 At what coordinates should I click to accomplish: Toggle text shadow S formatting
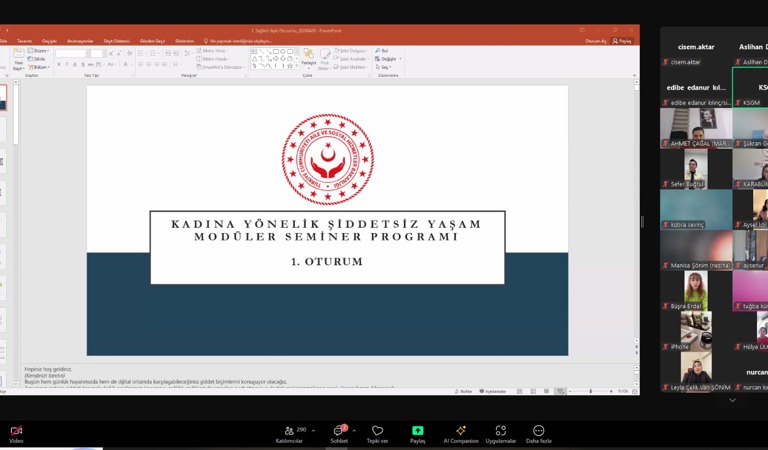(x=83, y=64)
